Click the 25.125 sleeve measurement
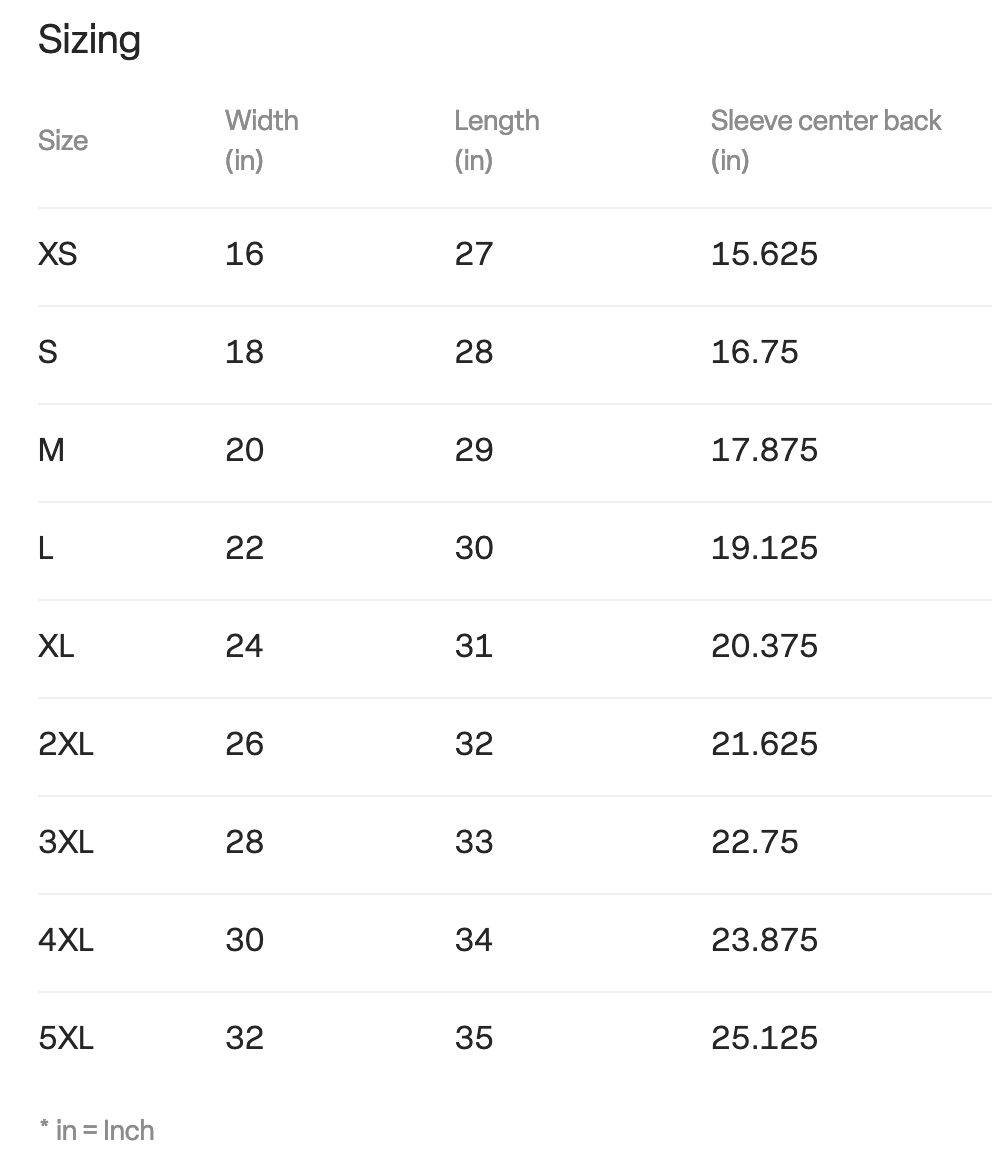This screenshot has height=1154, width=992. coord(764,1038)
